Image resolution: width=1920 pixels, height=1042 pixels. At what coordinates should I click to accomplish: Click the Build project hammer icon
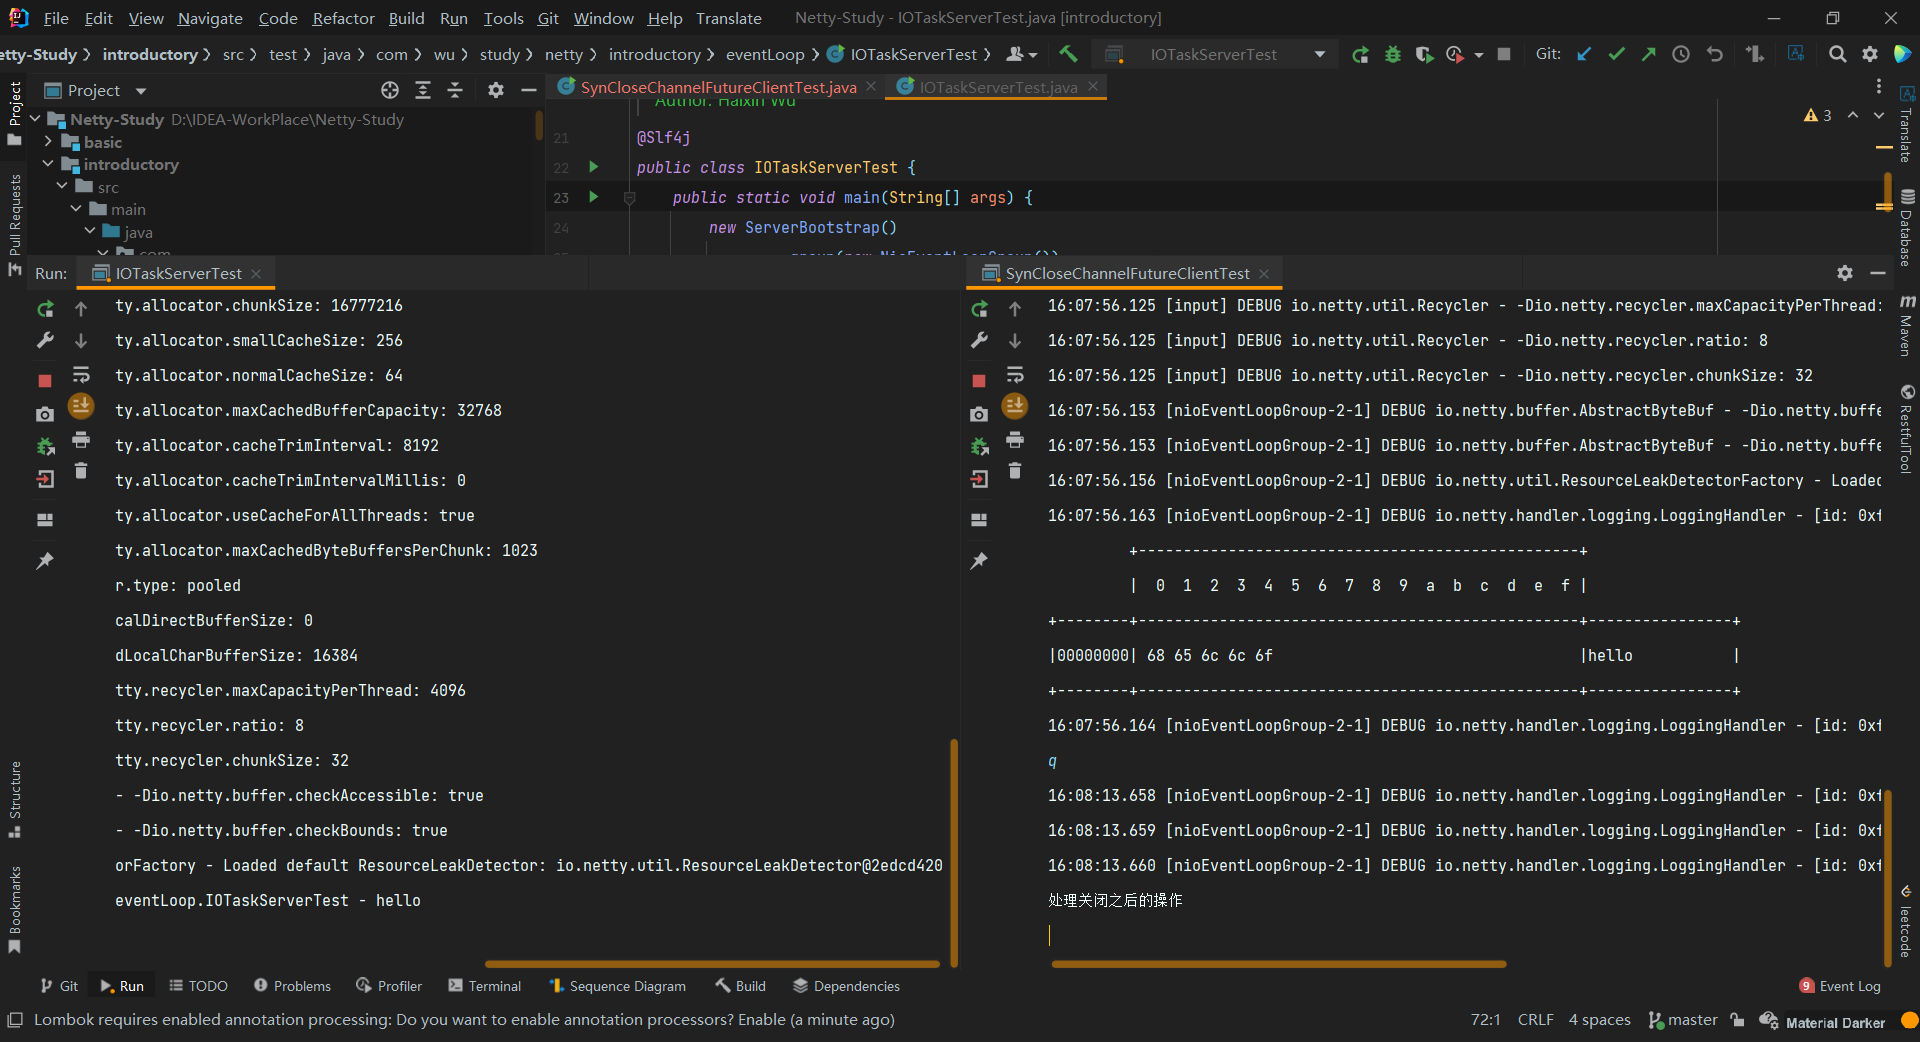click(x=1068, y=54)
